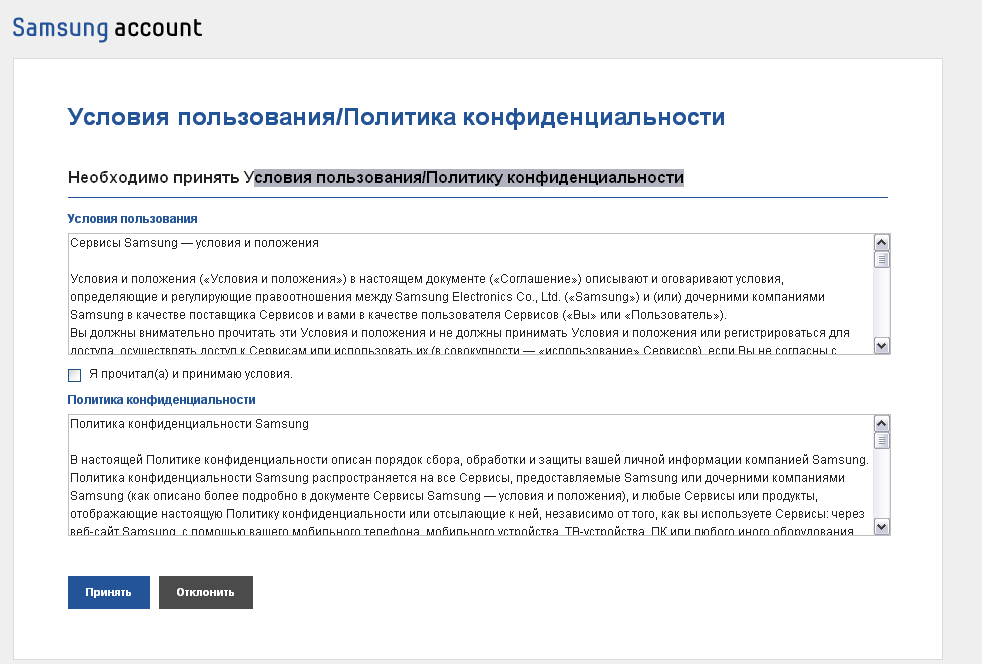983x664 pixels.
Task: Click the 'Условия пользования' section label
Action: (x=132, y=219)
